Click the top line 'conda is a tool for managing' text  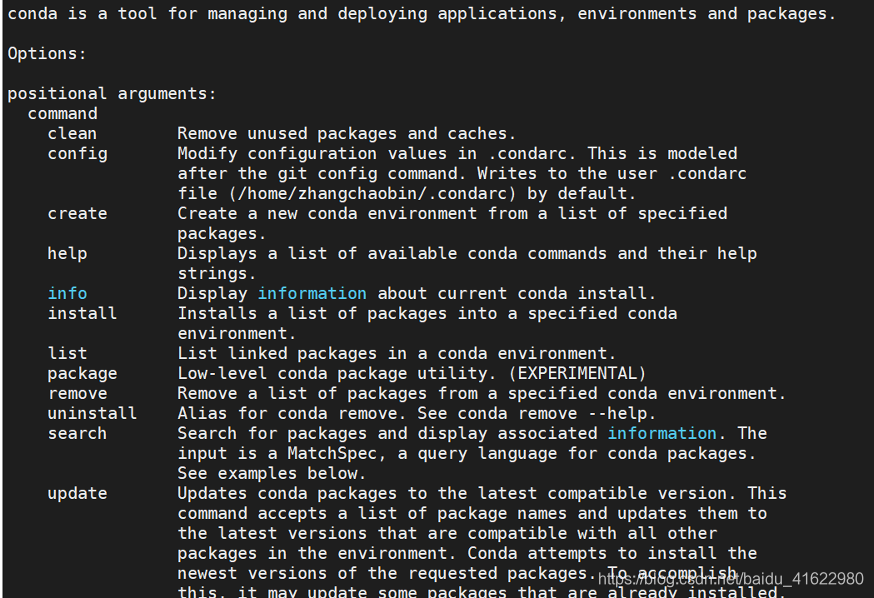point(147,13)
